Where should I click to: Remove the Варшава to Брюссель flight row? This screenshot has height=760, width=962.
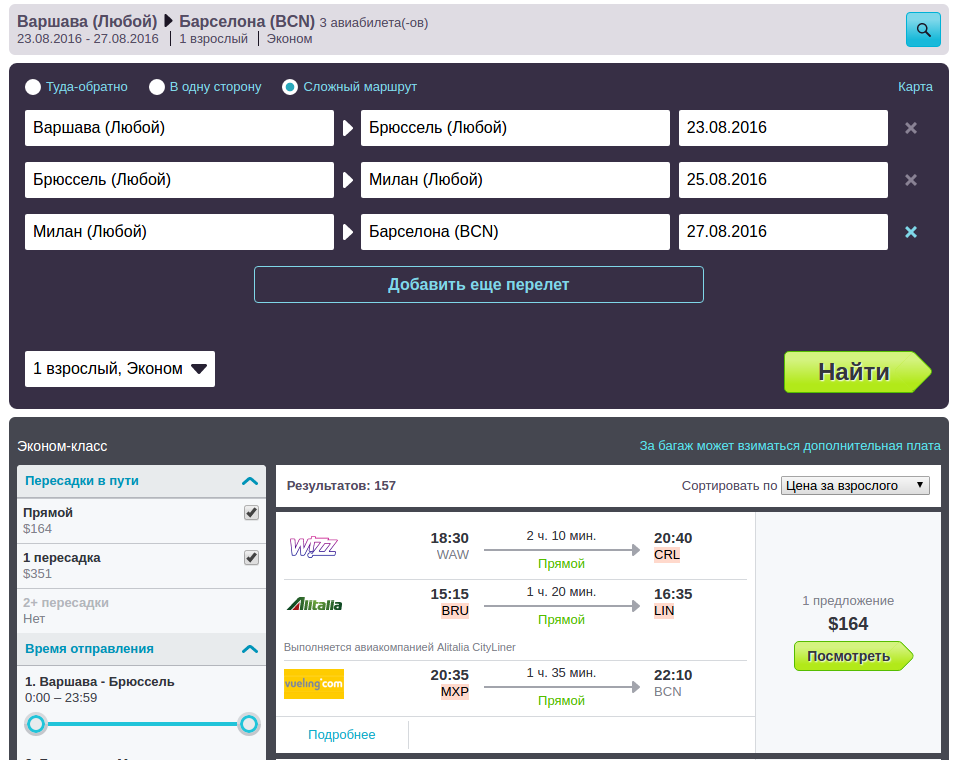pyautogui.click(x=911, y=128)
